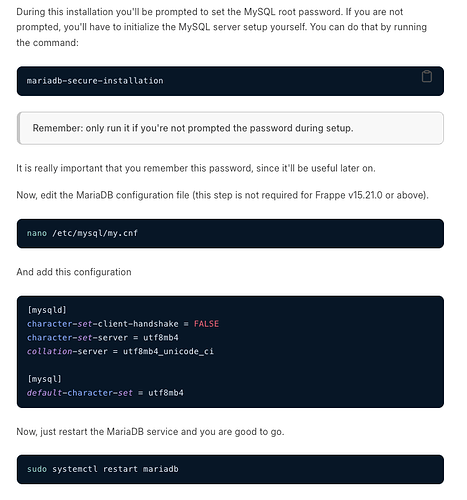Click the Remember note callout box
Viewport: 467px width, 500px height.
(230, 128)
